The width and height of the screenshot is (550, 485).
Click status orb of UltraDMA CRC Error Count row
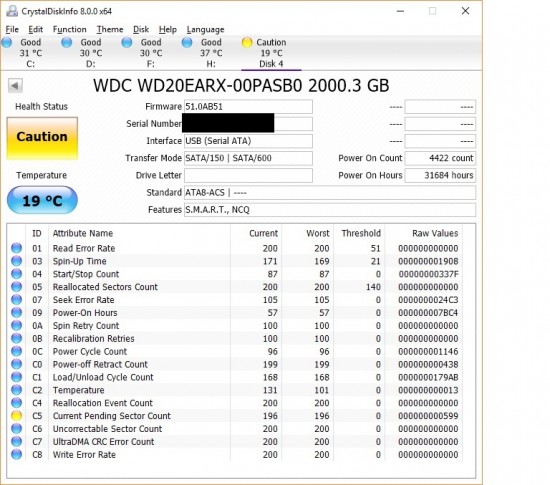click(x=16, y=441)
